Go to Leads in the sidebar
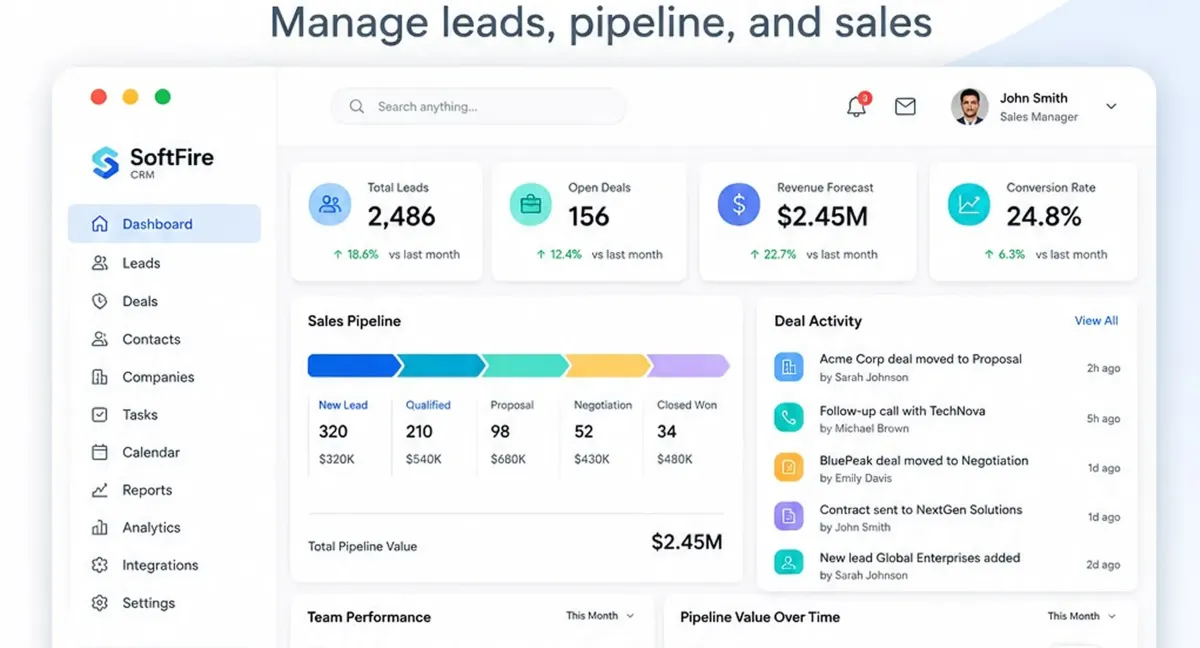 click(x=141, y=263)
